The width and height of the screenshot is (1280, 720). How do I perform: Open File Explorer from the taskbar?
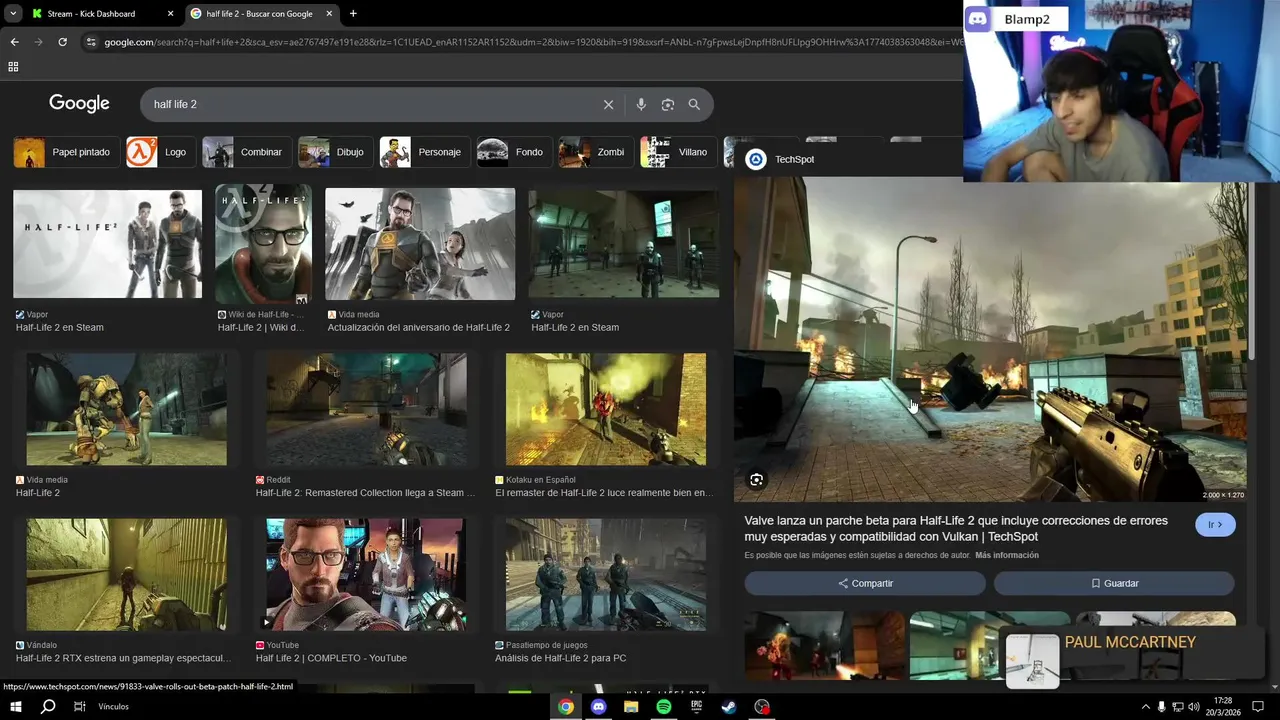[x=631, y=707]
